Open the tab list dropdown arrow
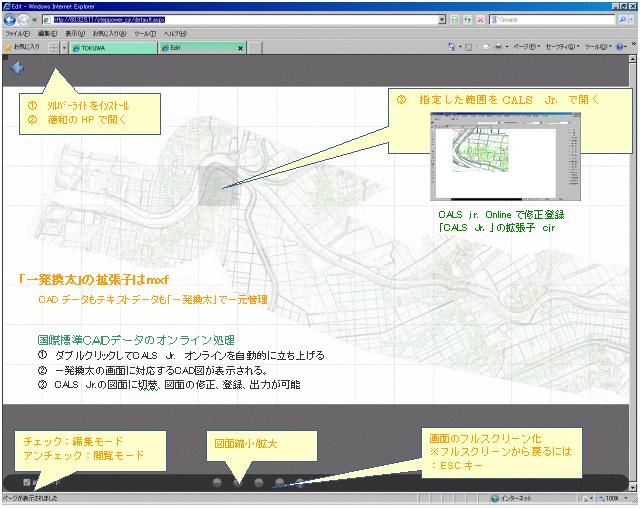 coord(64,48)
